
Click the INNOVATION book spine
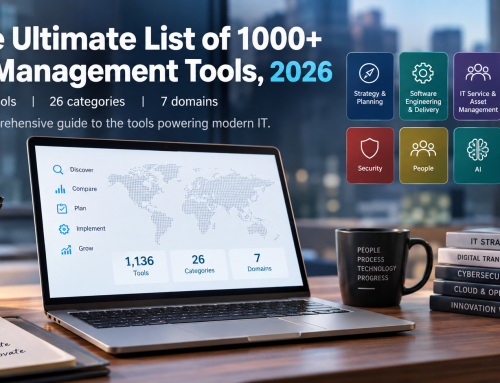pyautogui.click(x=465, y=306)
